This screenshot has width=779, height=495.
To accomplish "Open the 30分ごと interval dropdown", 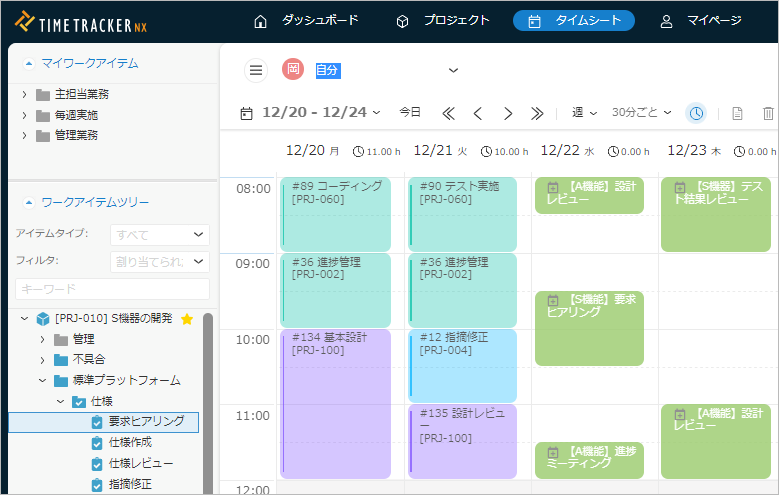I will tap(642, 113).
